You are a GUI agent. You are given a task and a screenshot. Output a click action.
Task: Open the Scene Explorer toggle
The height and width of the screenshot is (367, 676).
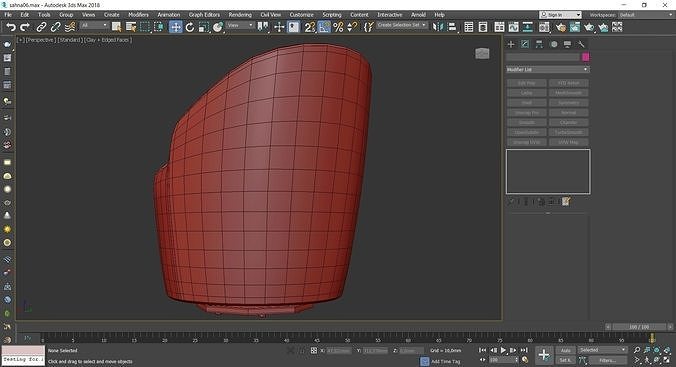(x=469, y=27)
